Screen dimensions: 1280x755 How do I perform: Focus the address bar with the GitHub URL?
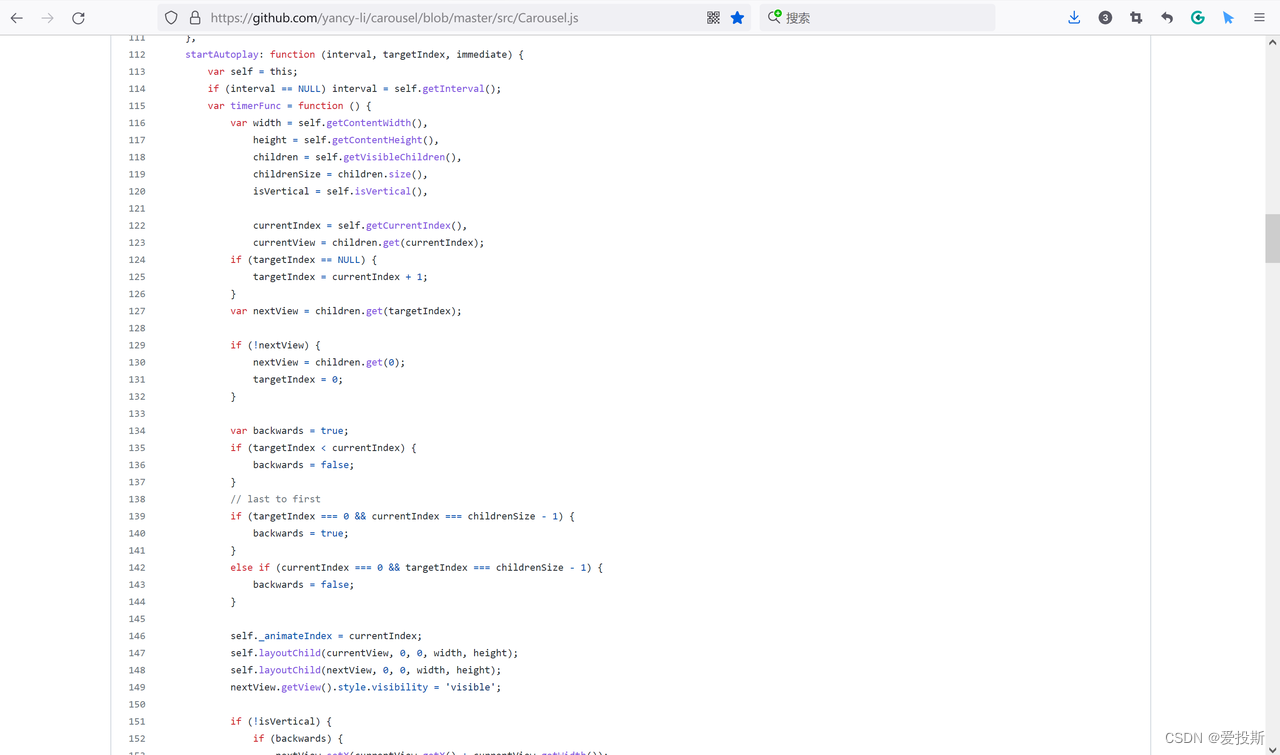[455, 18]
